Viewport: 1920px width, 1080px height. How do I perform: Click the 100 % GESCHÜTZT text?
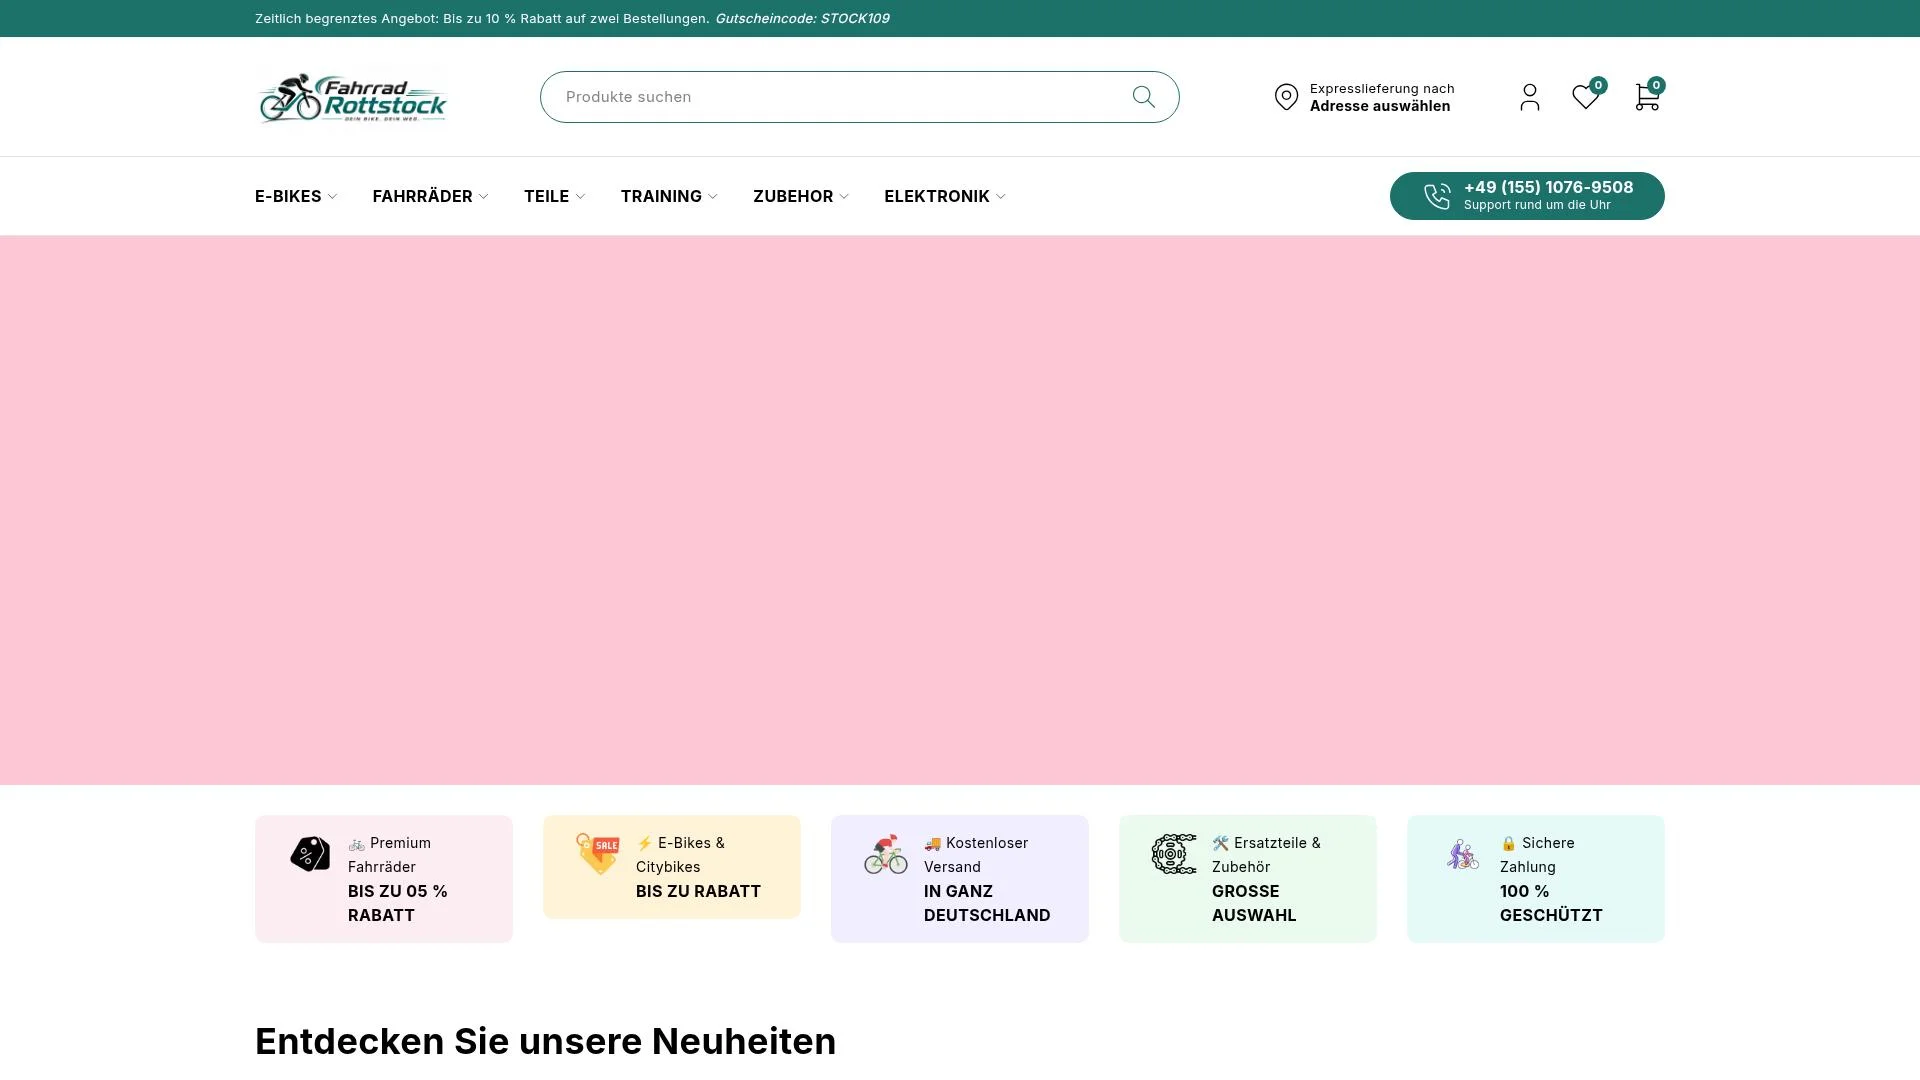1551,903
